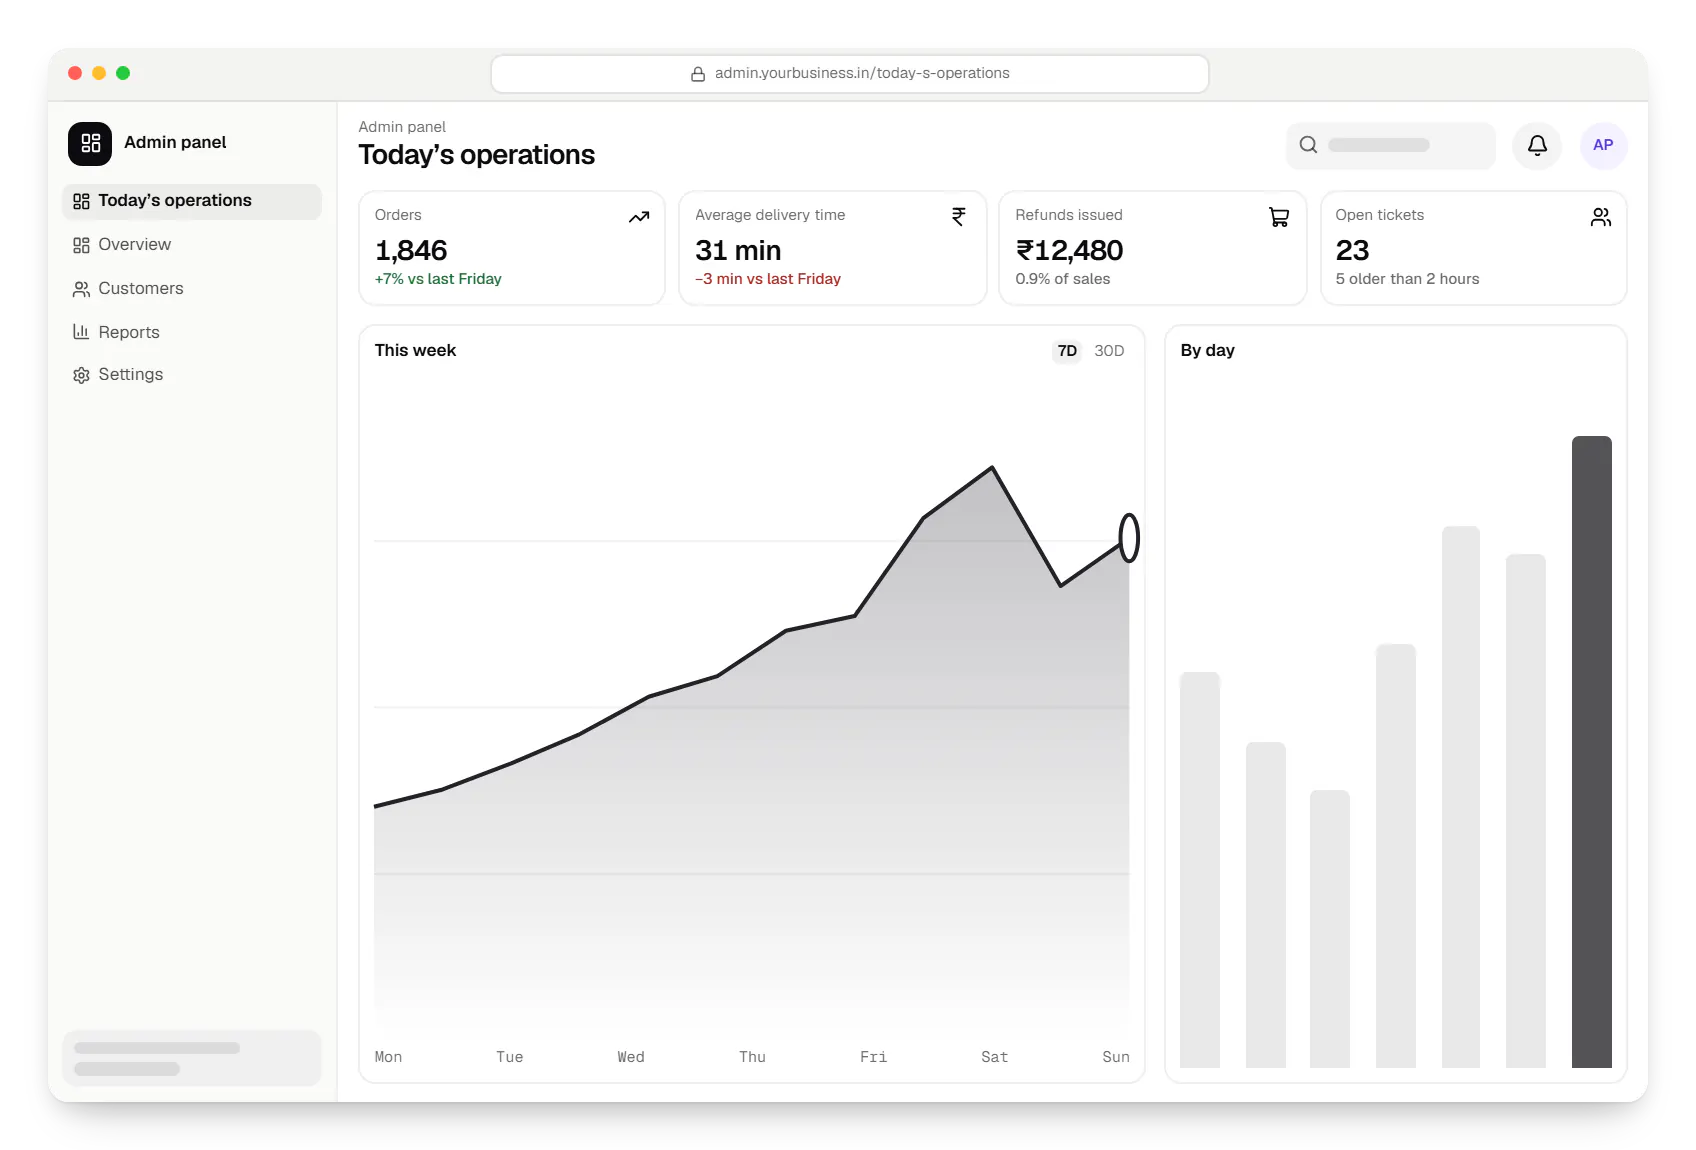Click the 'By day' chart title
Viewport: 1696px width, 1150px height.
pos(1207,351)
